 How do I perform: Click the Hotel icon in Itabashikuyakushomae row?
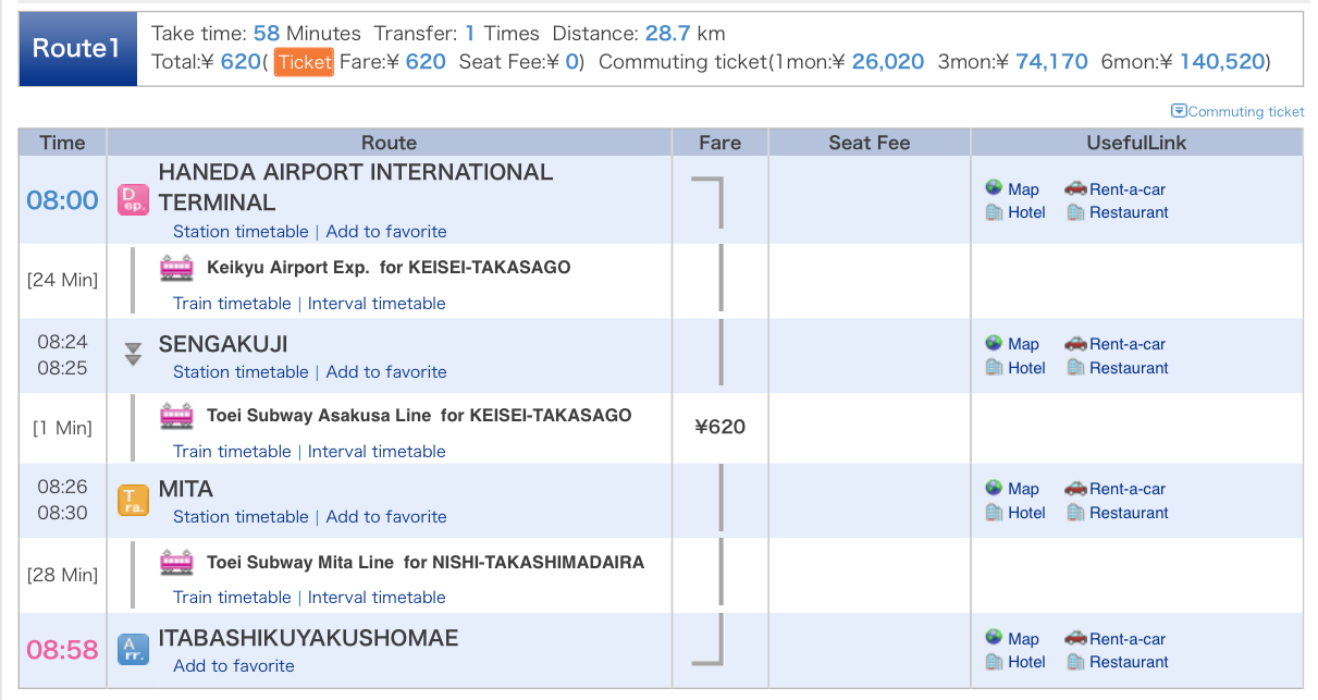(x=994, y=661)
